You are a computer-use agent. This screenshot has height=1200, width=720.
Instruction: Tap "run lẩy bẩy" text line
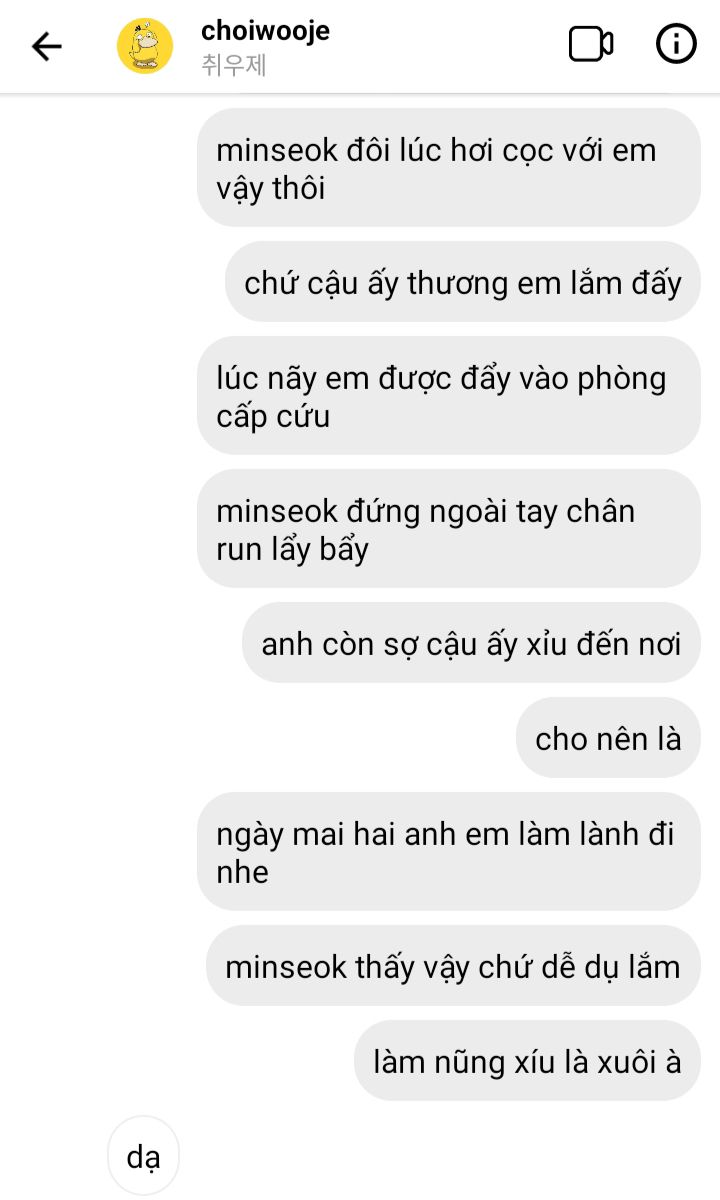pos(292,549)
